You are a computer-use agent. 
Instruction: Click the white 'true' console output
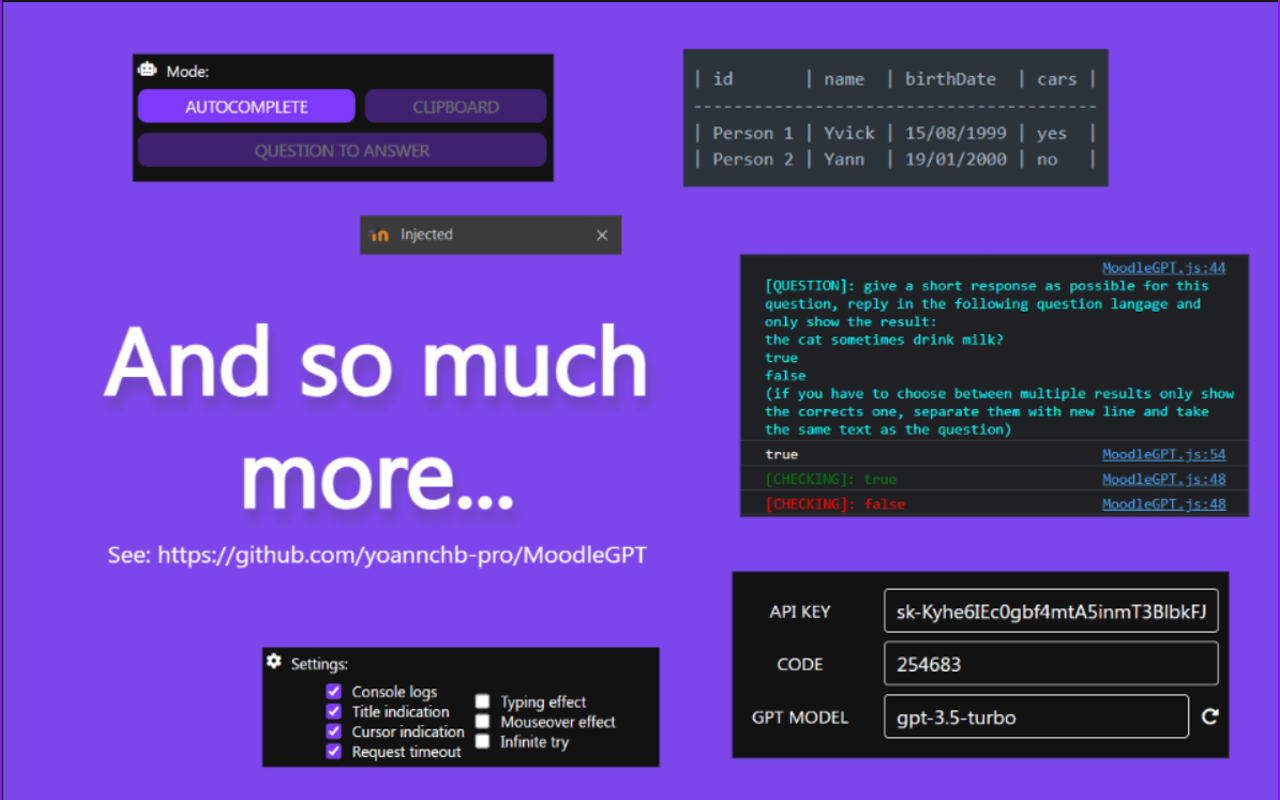781,454
